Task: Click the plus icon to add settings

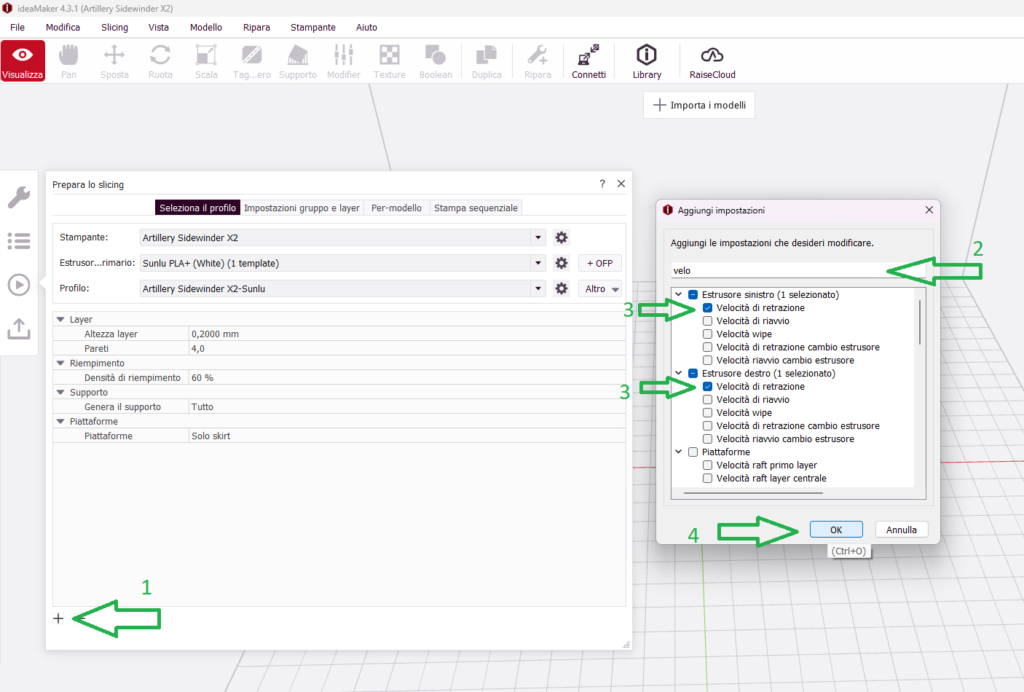Action: tap(58, 618)
